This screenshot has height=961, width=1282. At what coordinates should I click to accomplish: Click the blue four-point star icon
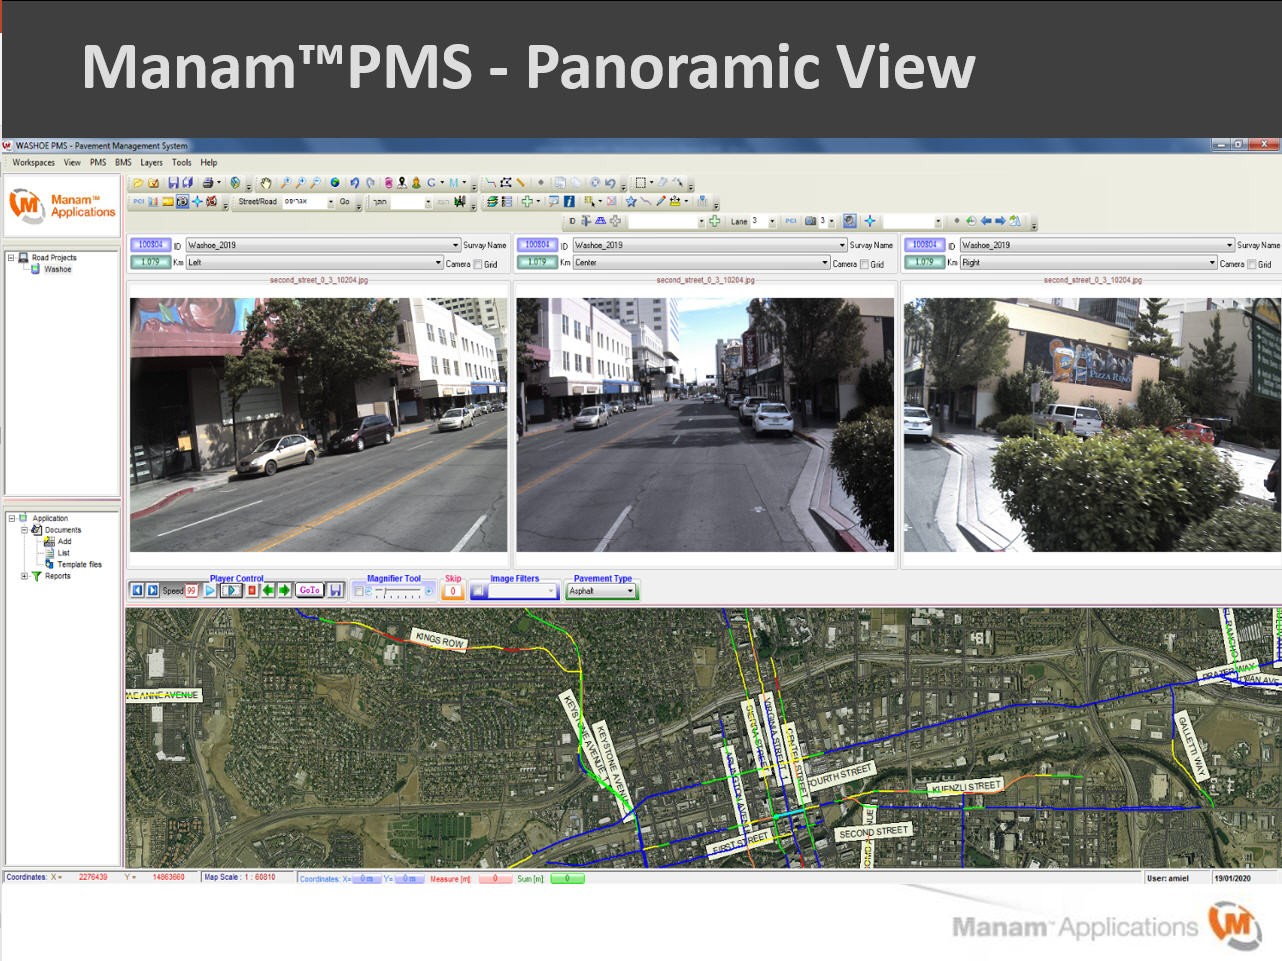(197, 201)
